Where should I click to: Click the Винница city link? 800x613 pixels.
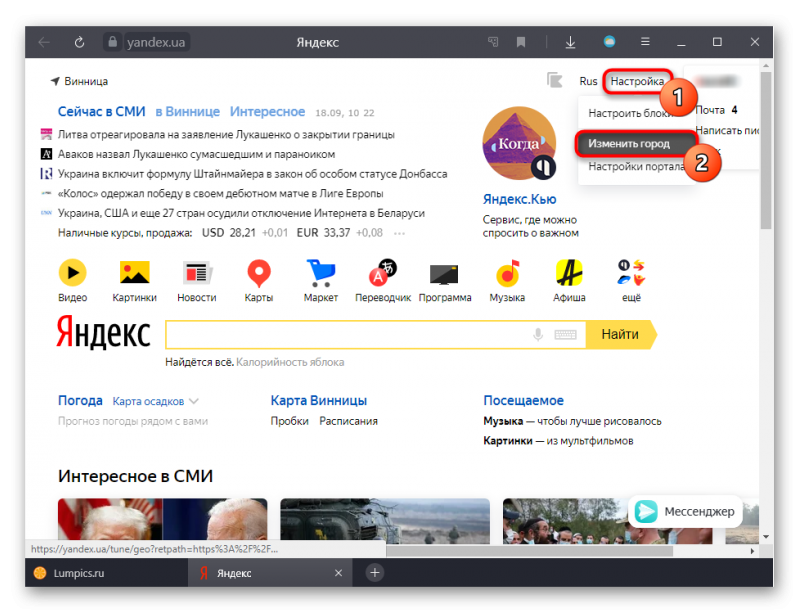86,81
